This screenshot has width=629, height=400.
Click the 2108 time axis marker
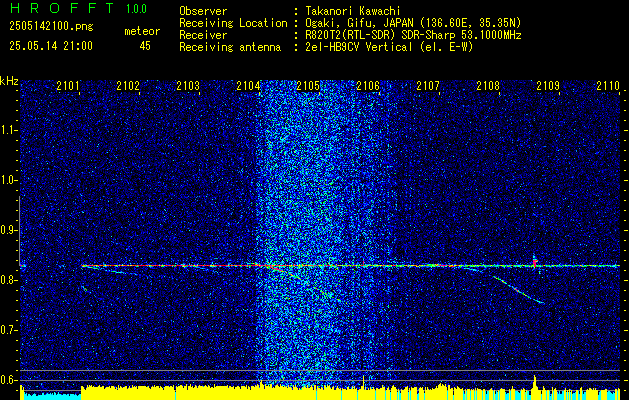tap(488, 85)
